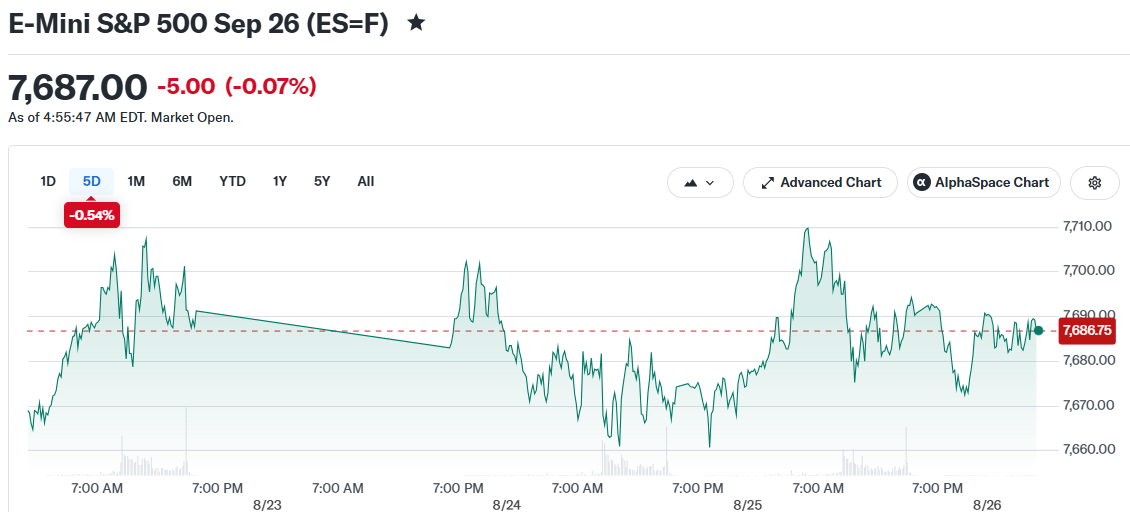Viewport: 1130px width, 512px height.
Task: Open chart settings gear icon
Action: (x=1095, y=182)
